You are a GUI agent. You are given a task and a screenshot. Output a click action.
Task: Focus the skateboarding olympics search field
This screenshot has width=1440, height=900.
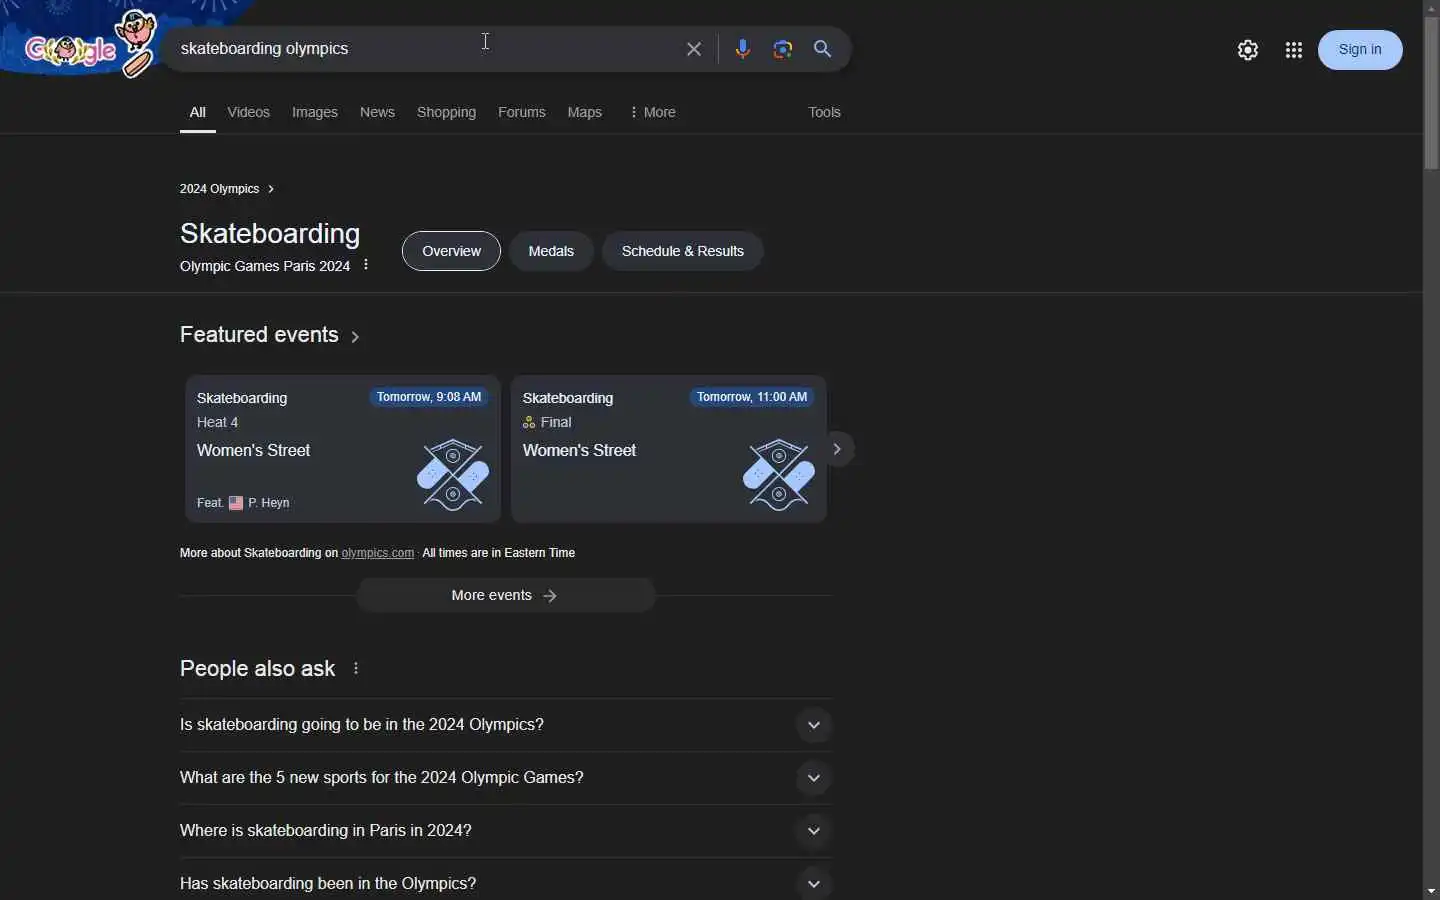[x=425, y=49]
